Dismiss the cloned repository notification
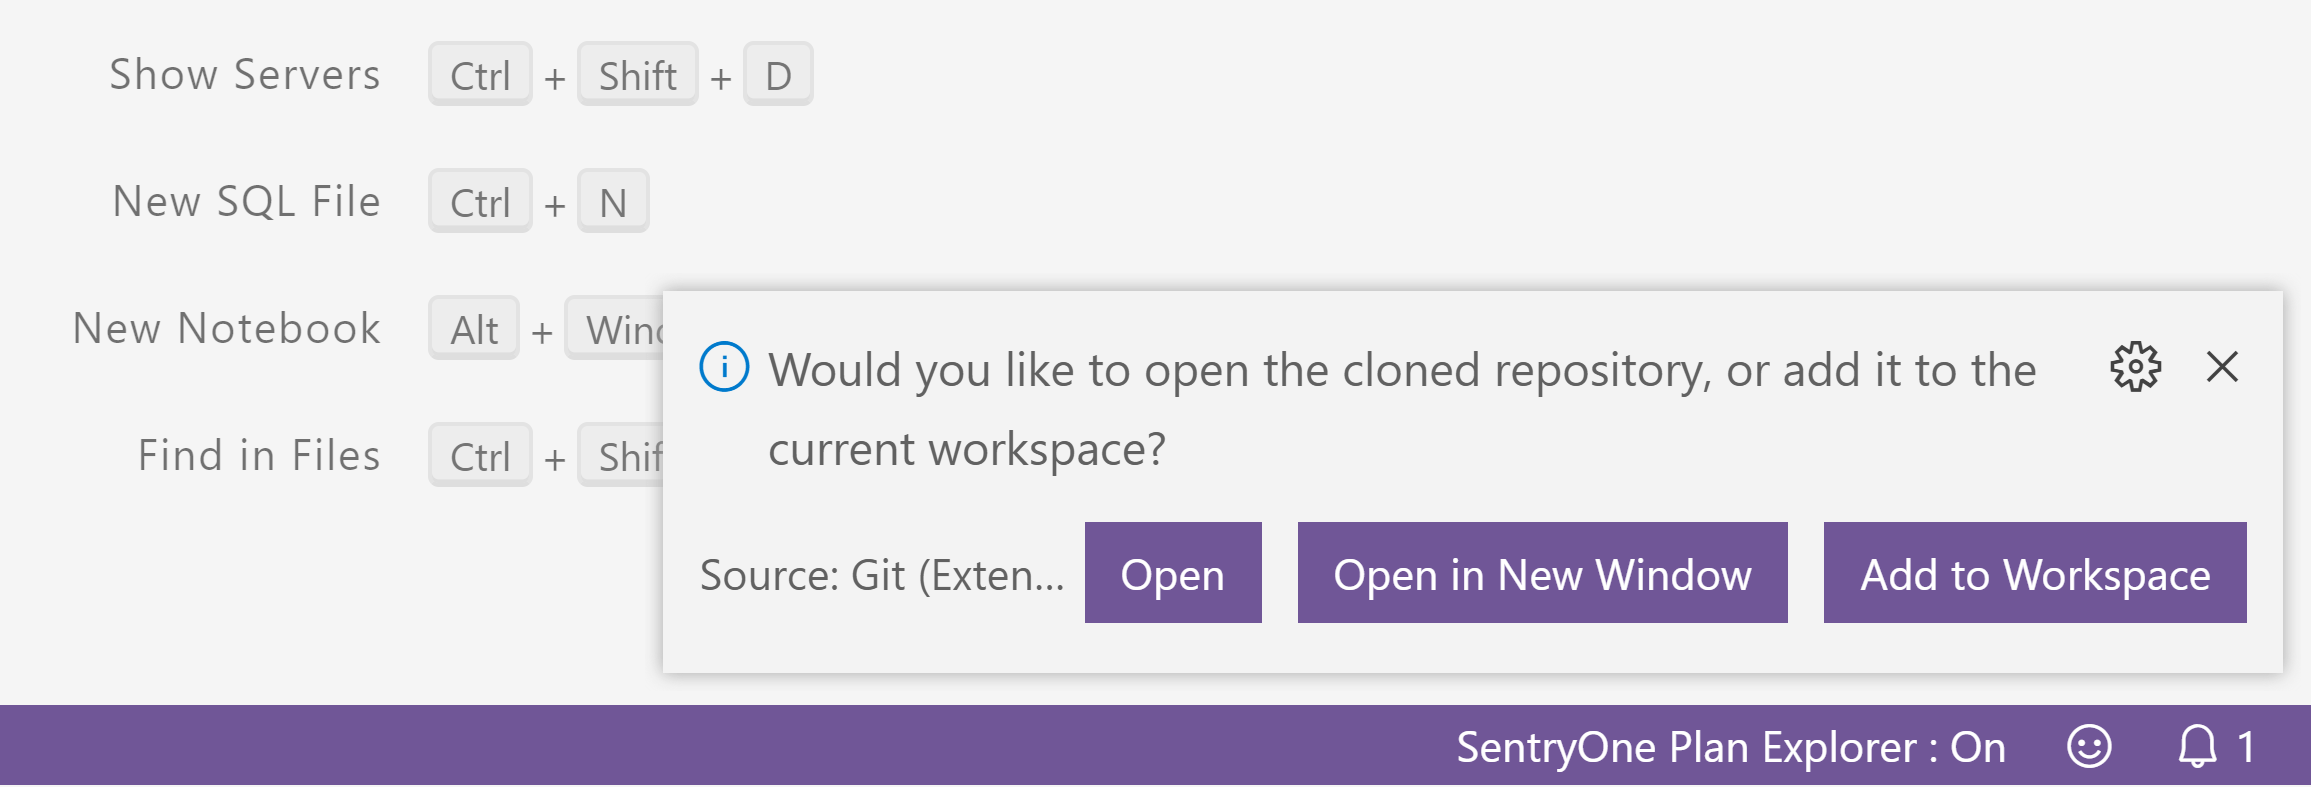2311x787 pixels. [2222, 367]
